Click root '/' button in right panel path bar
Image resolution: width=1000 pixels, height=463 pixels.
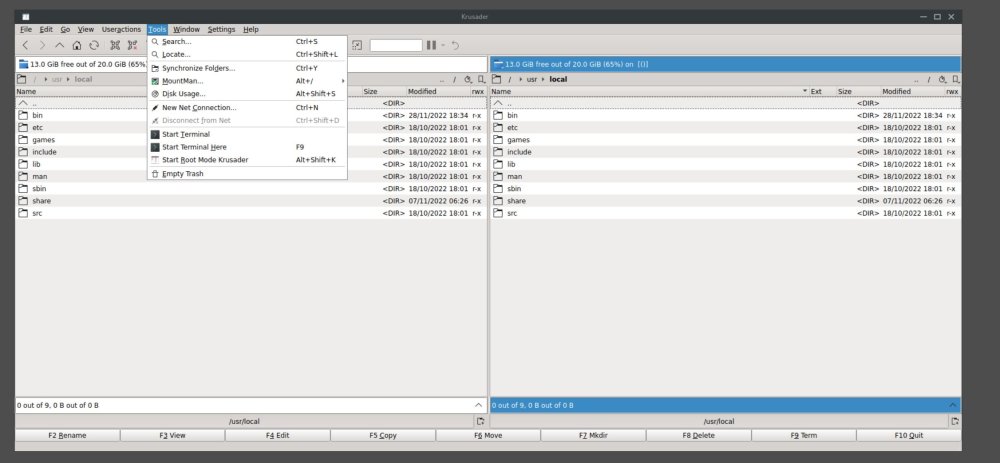[929, 80]
